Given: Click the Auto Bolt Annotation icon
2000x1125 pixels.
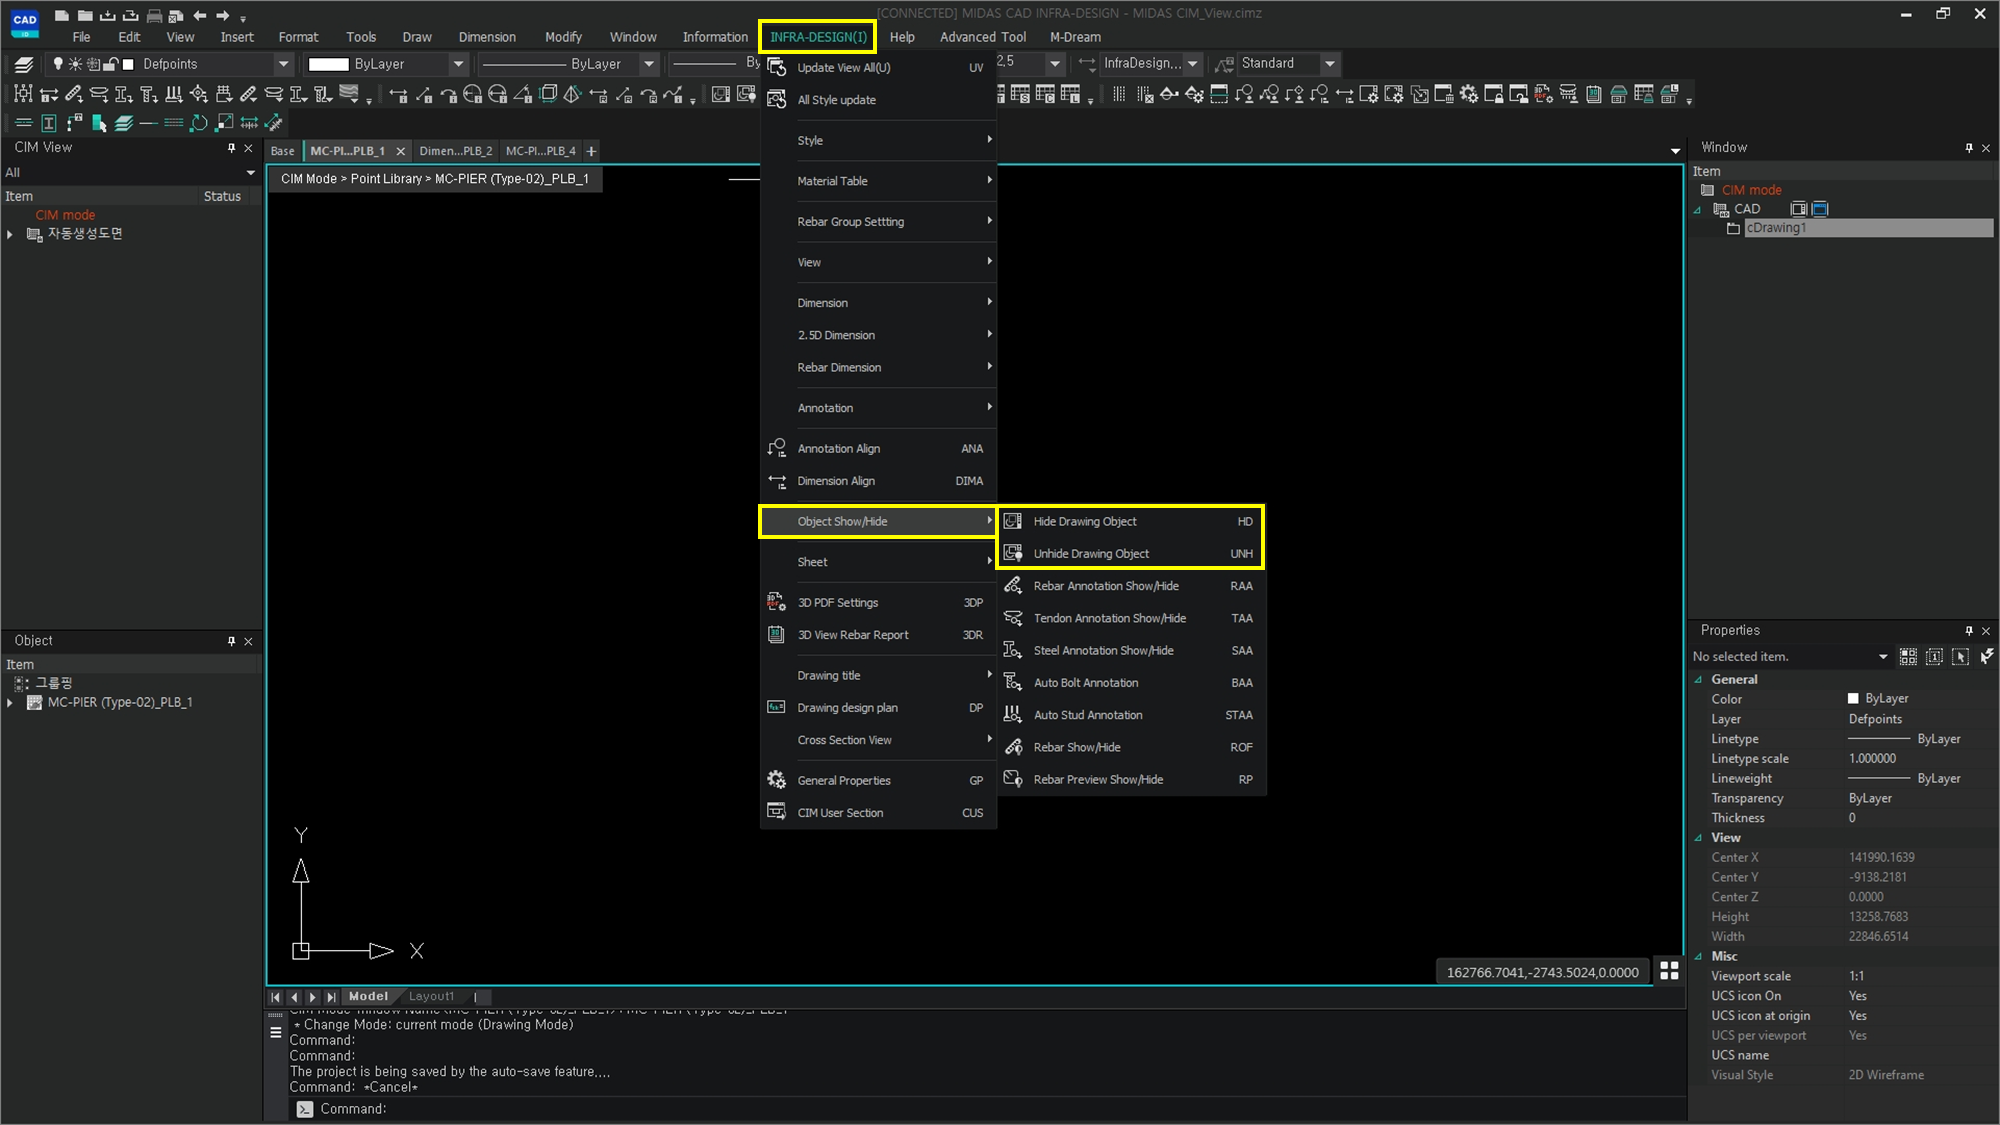Looking at the screenshot, I should [x=1013, y=682].
